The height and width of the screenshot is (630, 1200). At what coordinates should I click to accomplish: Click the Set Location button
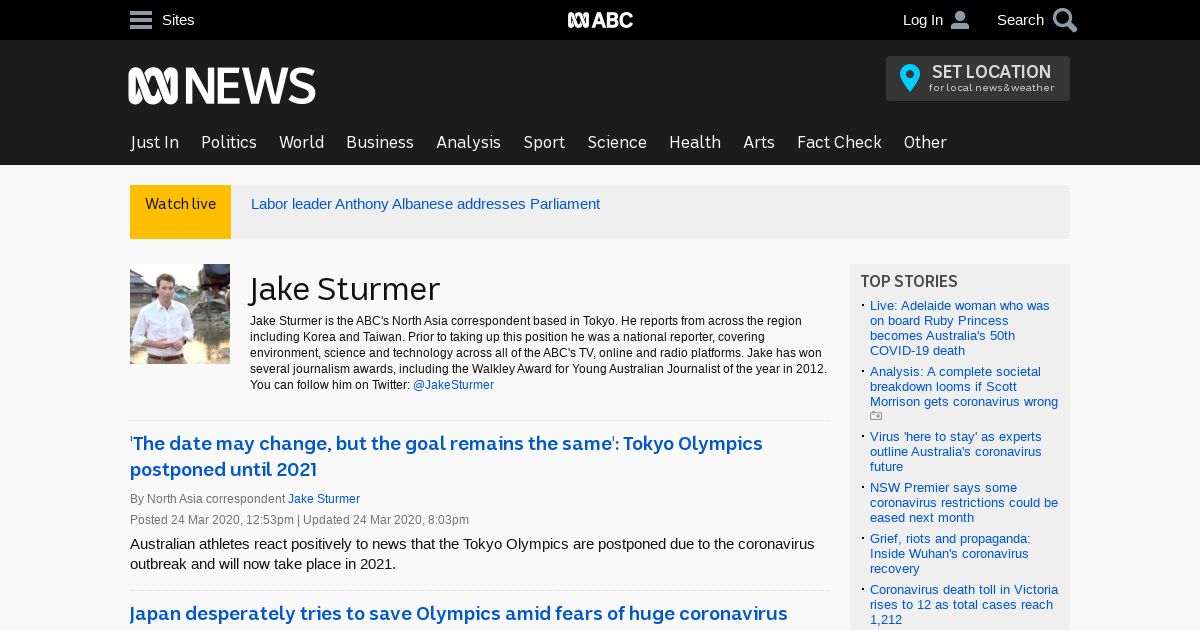point(978,78)
